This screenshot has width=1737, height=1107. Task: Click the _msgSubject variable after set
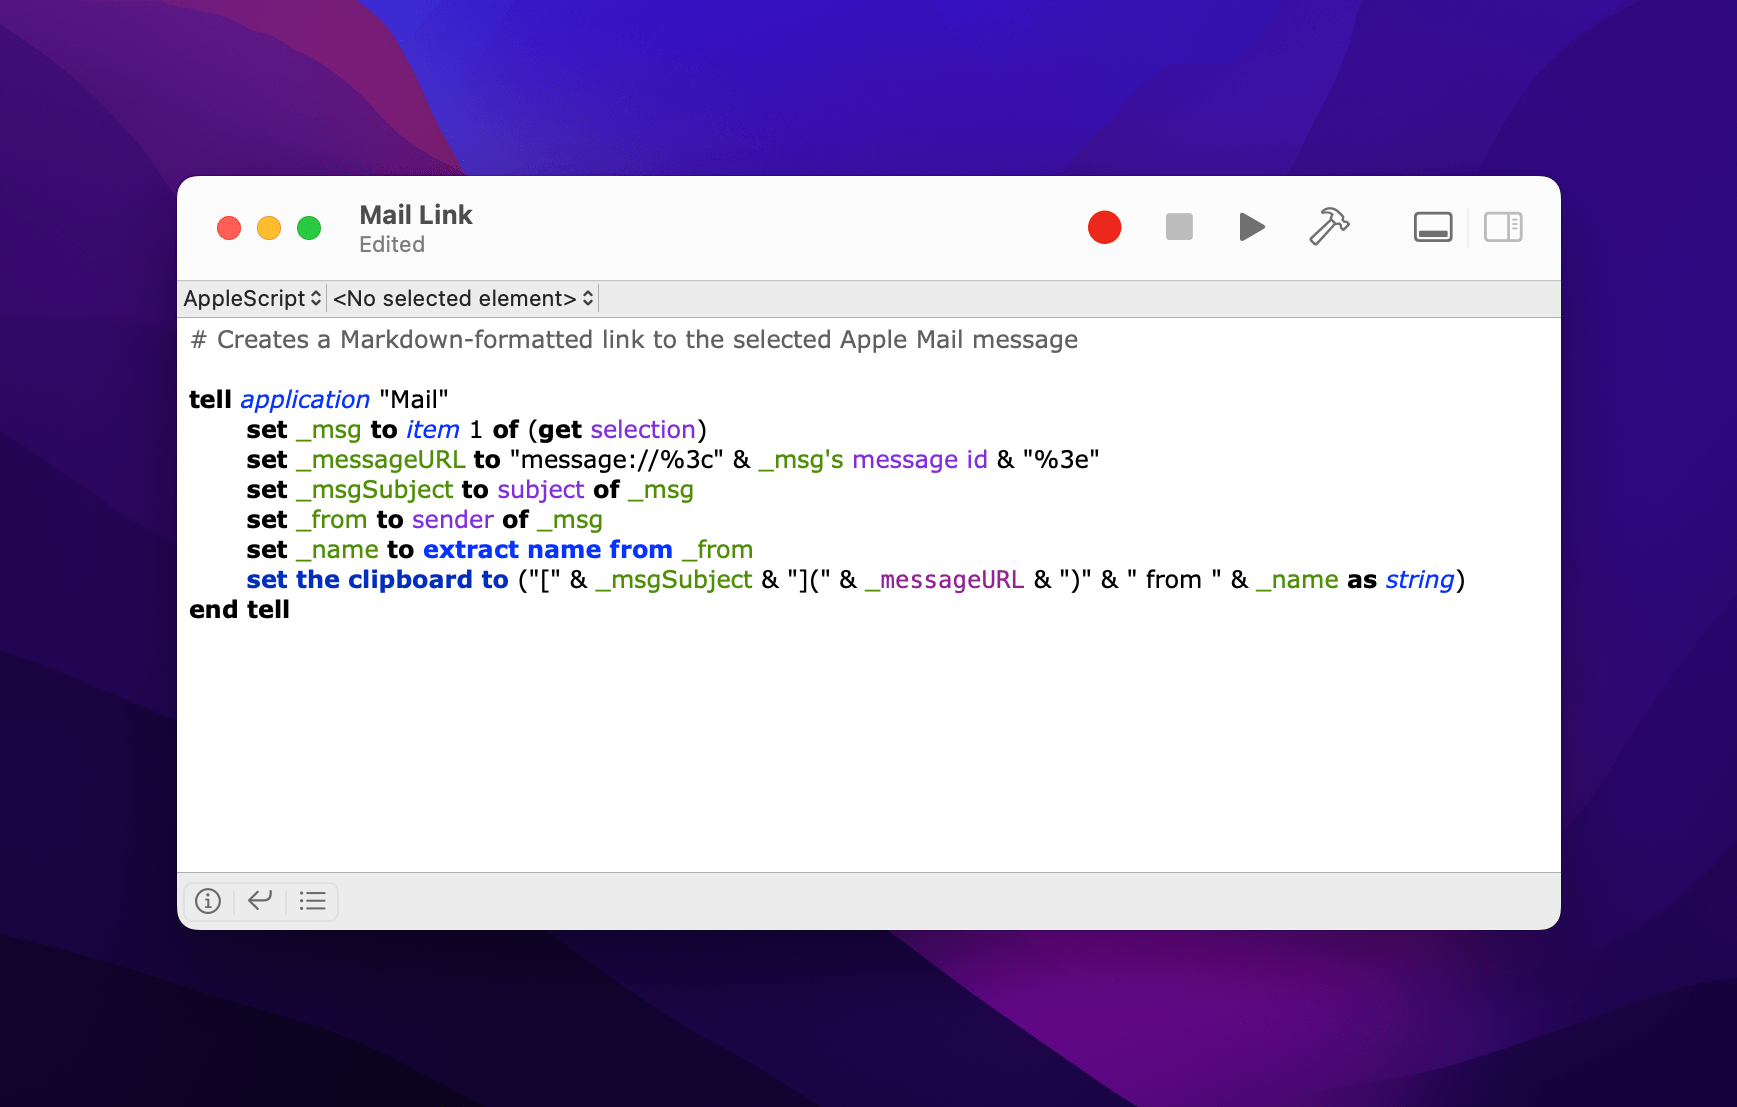pyautogui.click(x=375, y=490)
